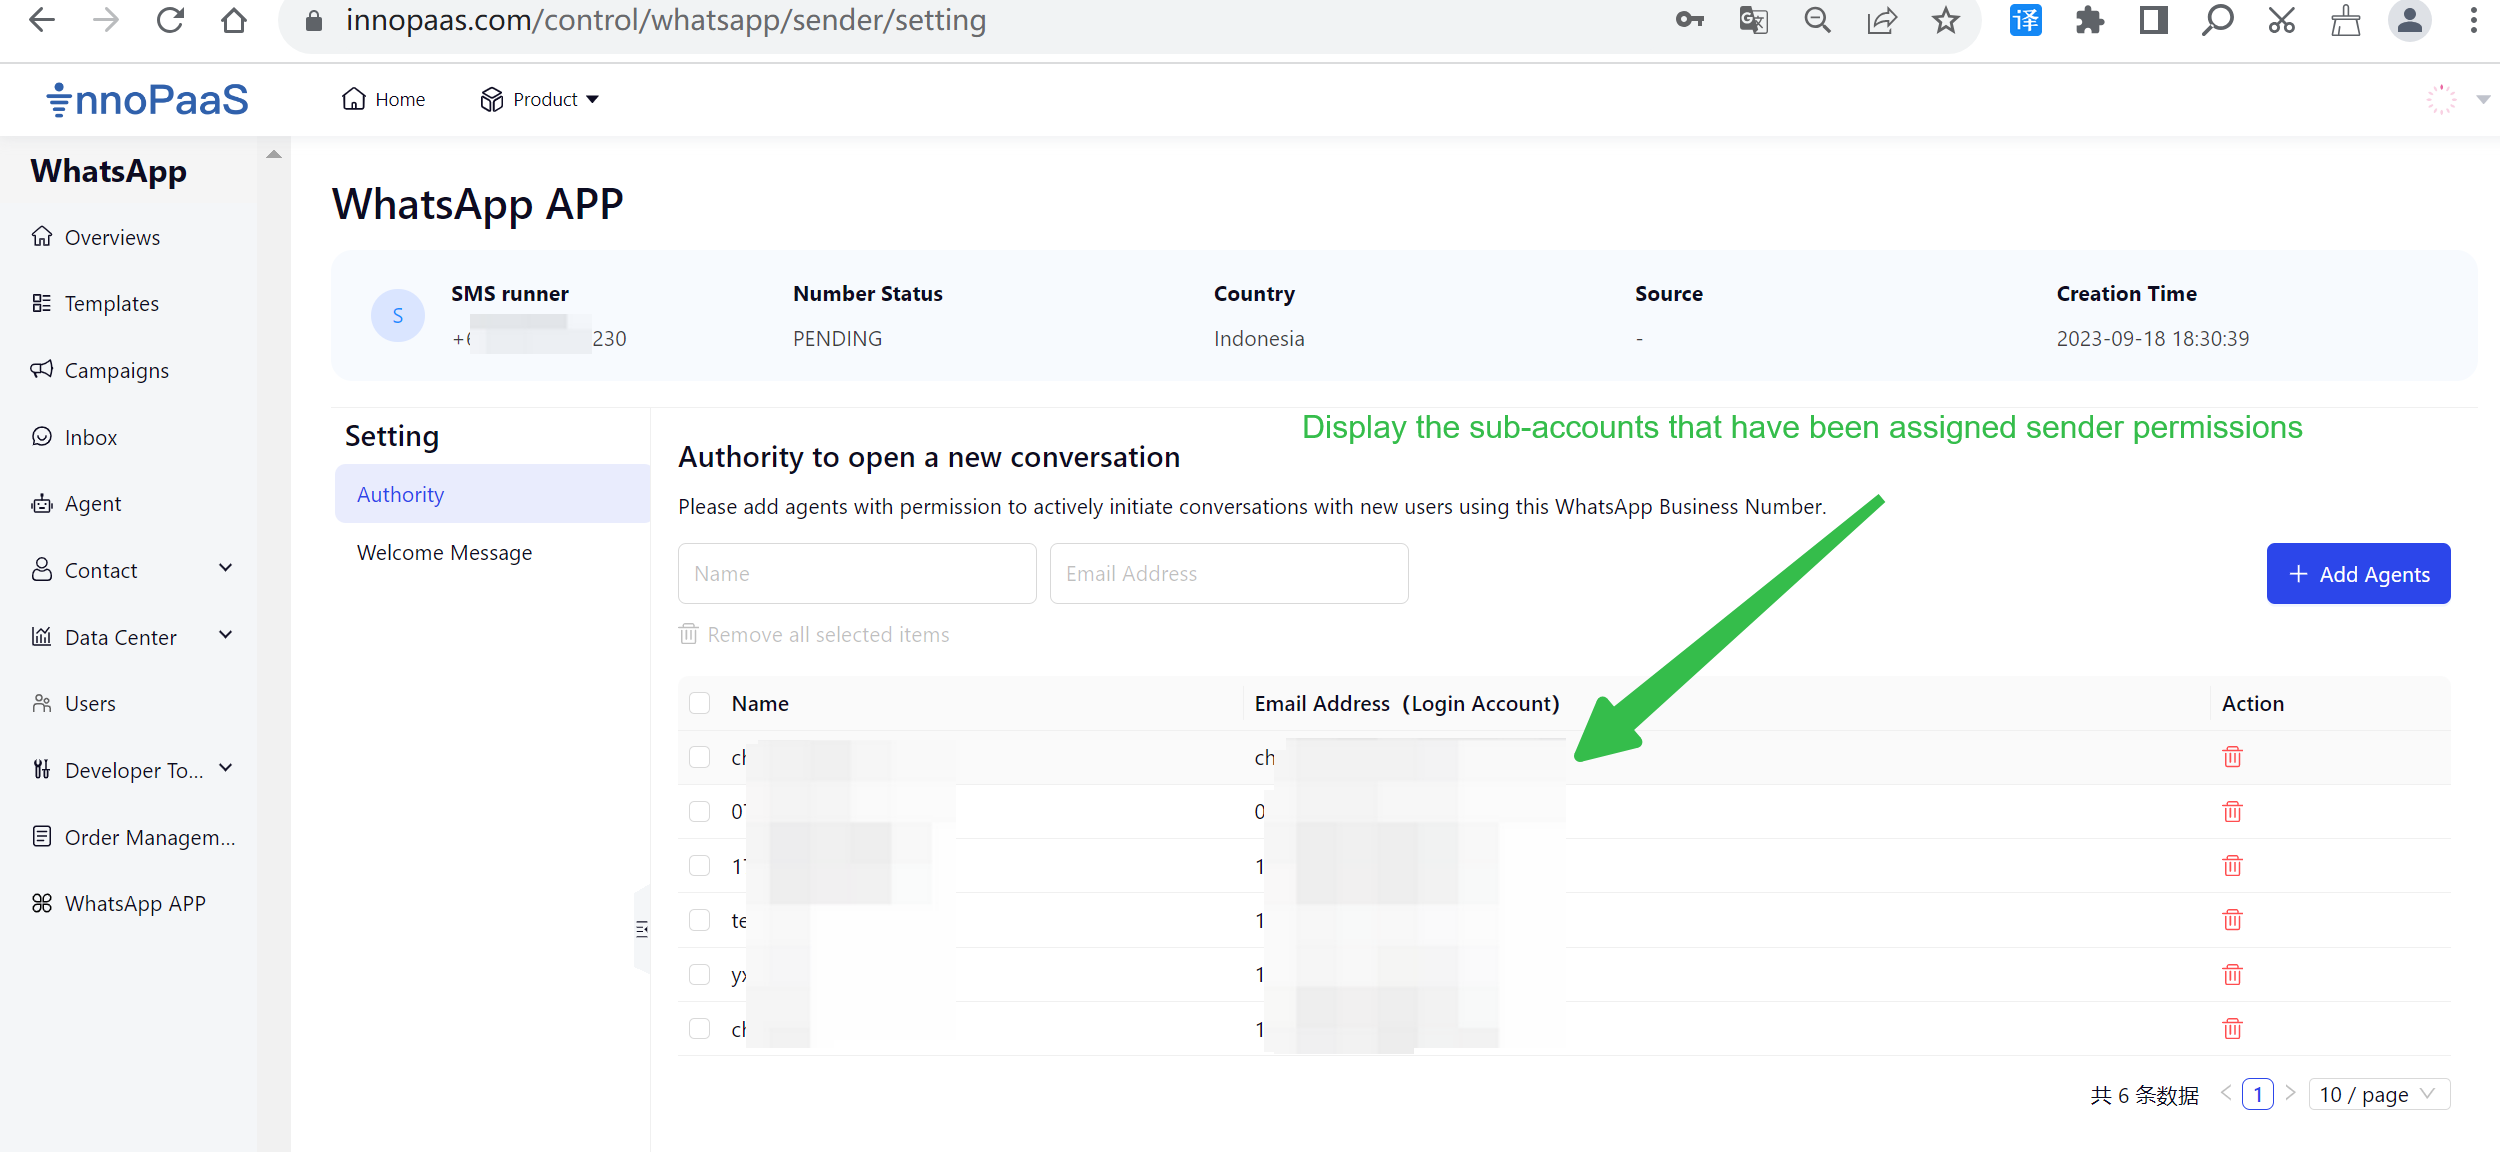Delete the fifth agent row with trash icon
Viewport: 2500px width, 1152px height.
2232,974
